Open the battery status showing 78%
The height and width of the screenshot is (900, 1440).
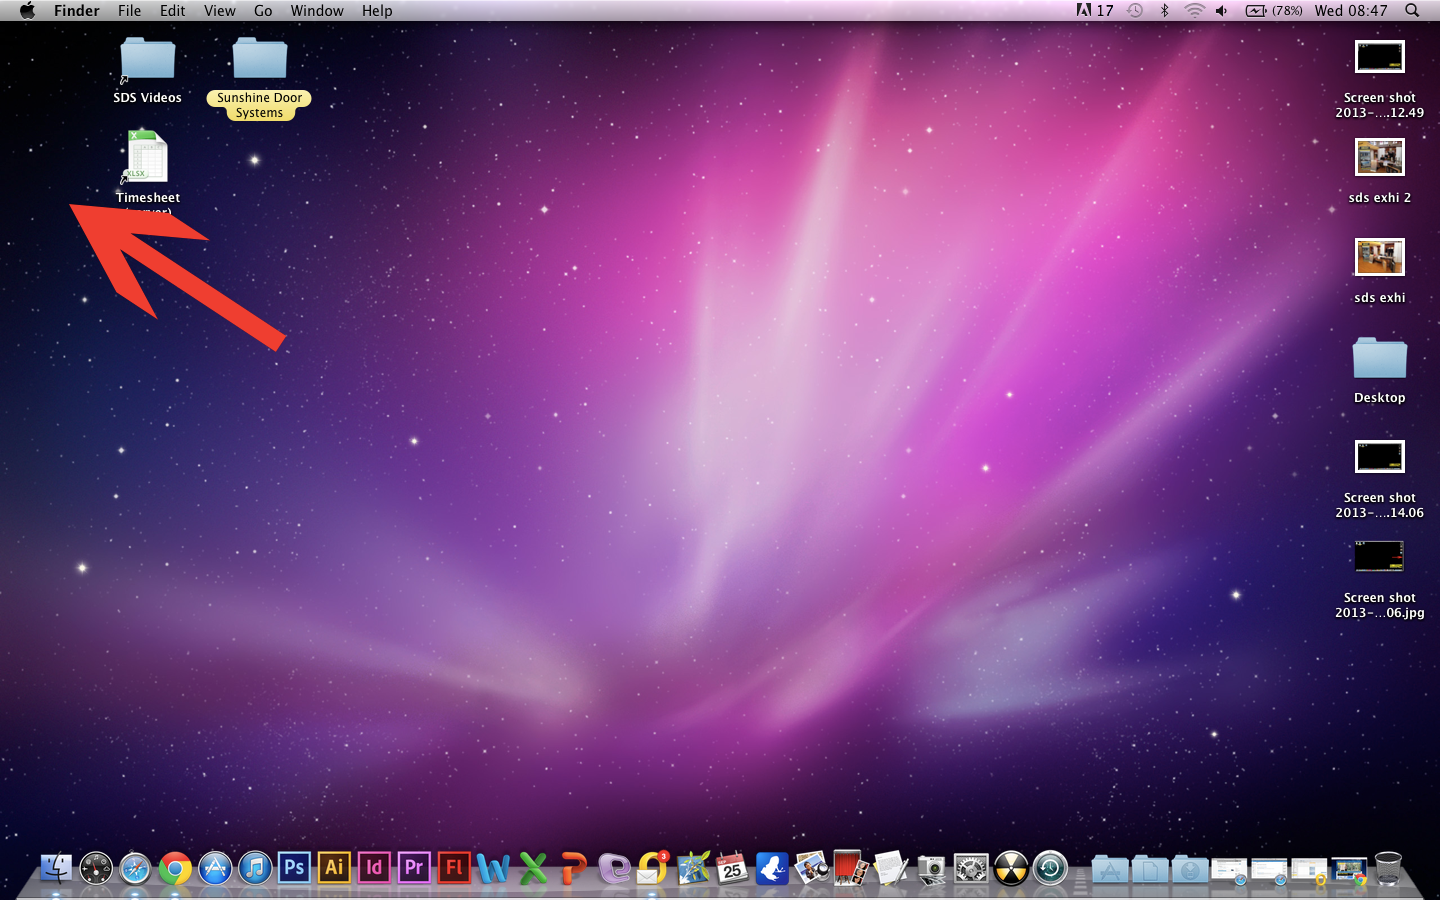[x=1274, y=11]
